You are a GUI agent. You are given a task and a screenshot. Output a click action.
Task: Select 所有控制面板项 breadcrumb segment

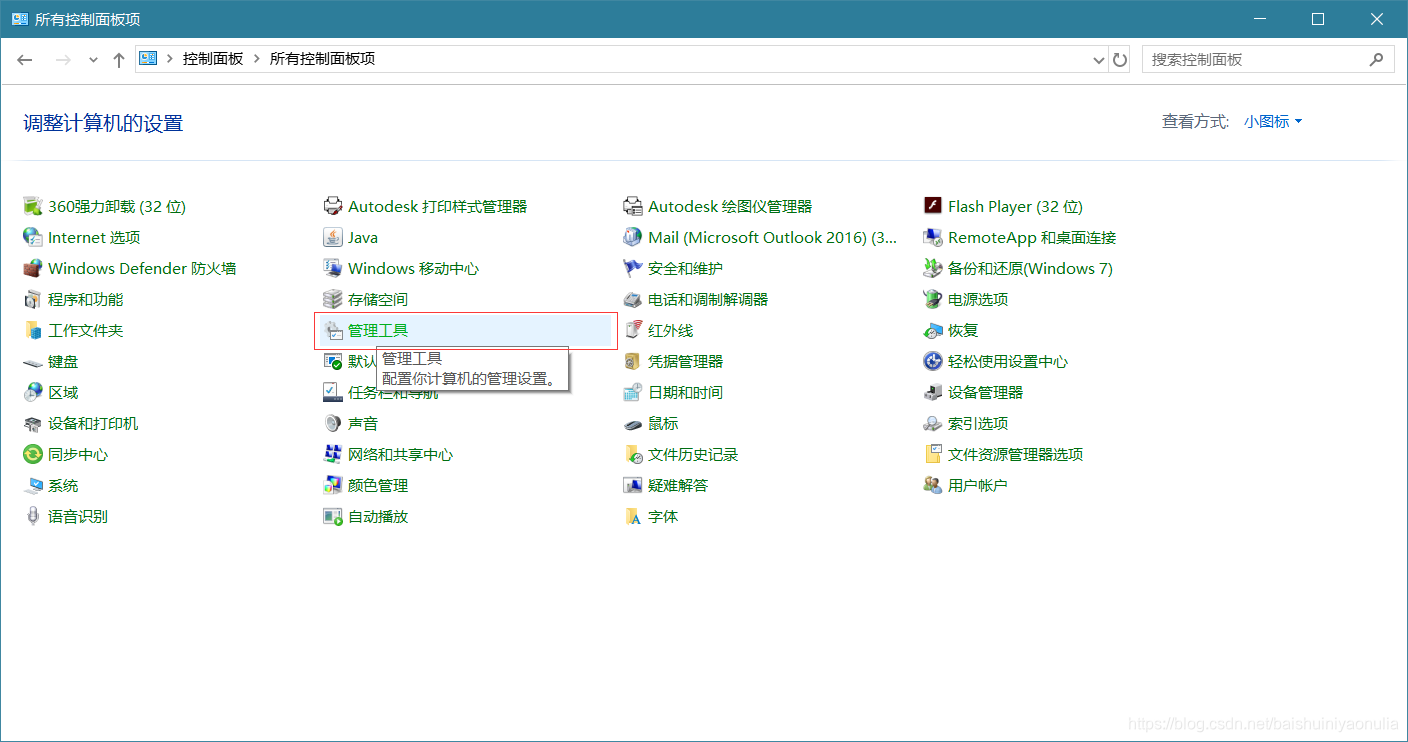pos(322,59)
